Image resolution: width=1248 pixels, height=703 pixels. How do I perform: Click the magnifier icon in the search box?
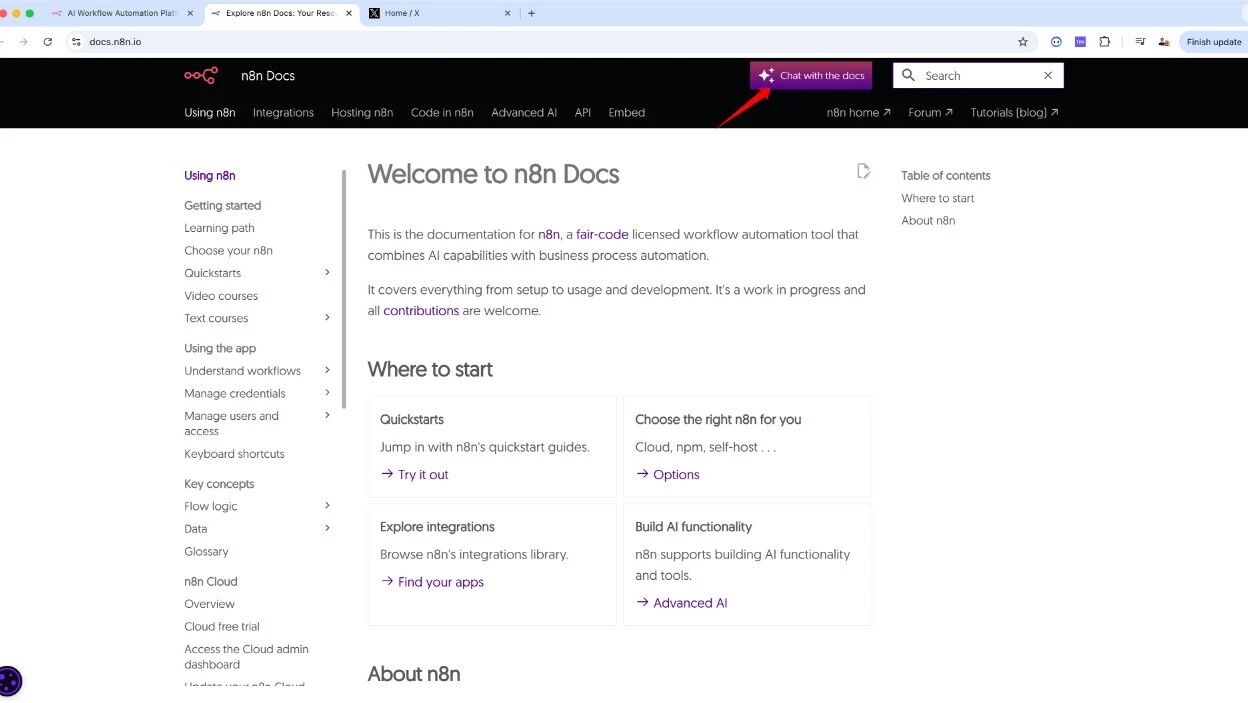pos(908,75)
